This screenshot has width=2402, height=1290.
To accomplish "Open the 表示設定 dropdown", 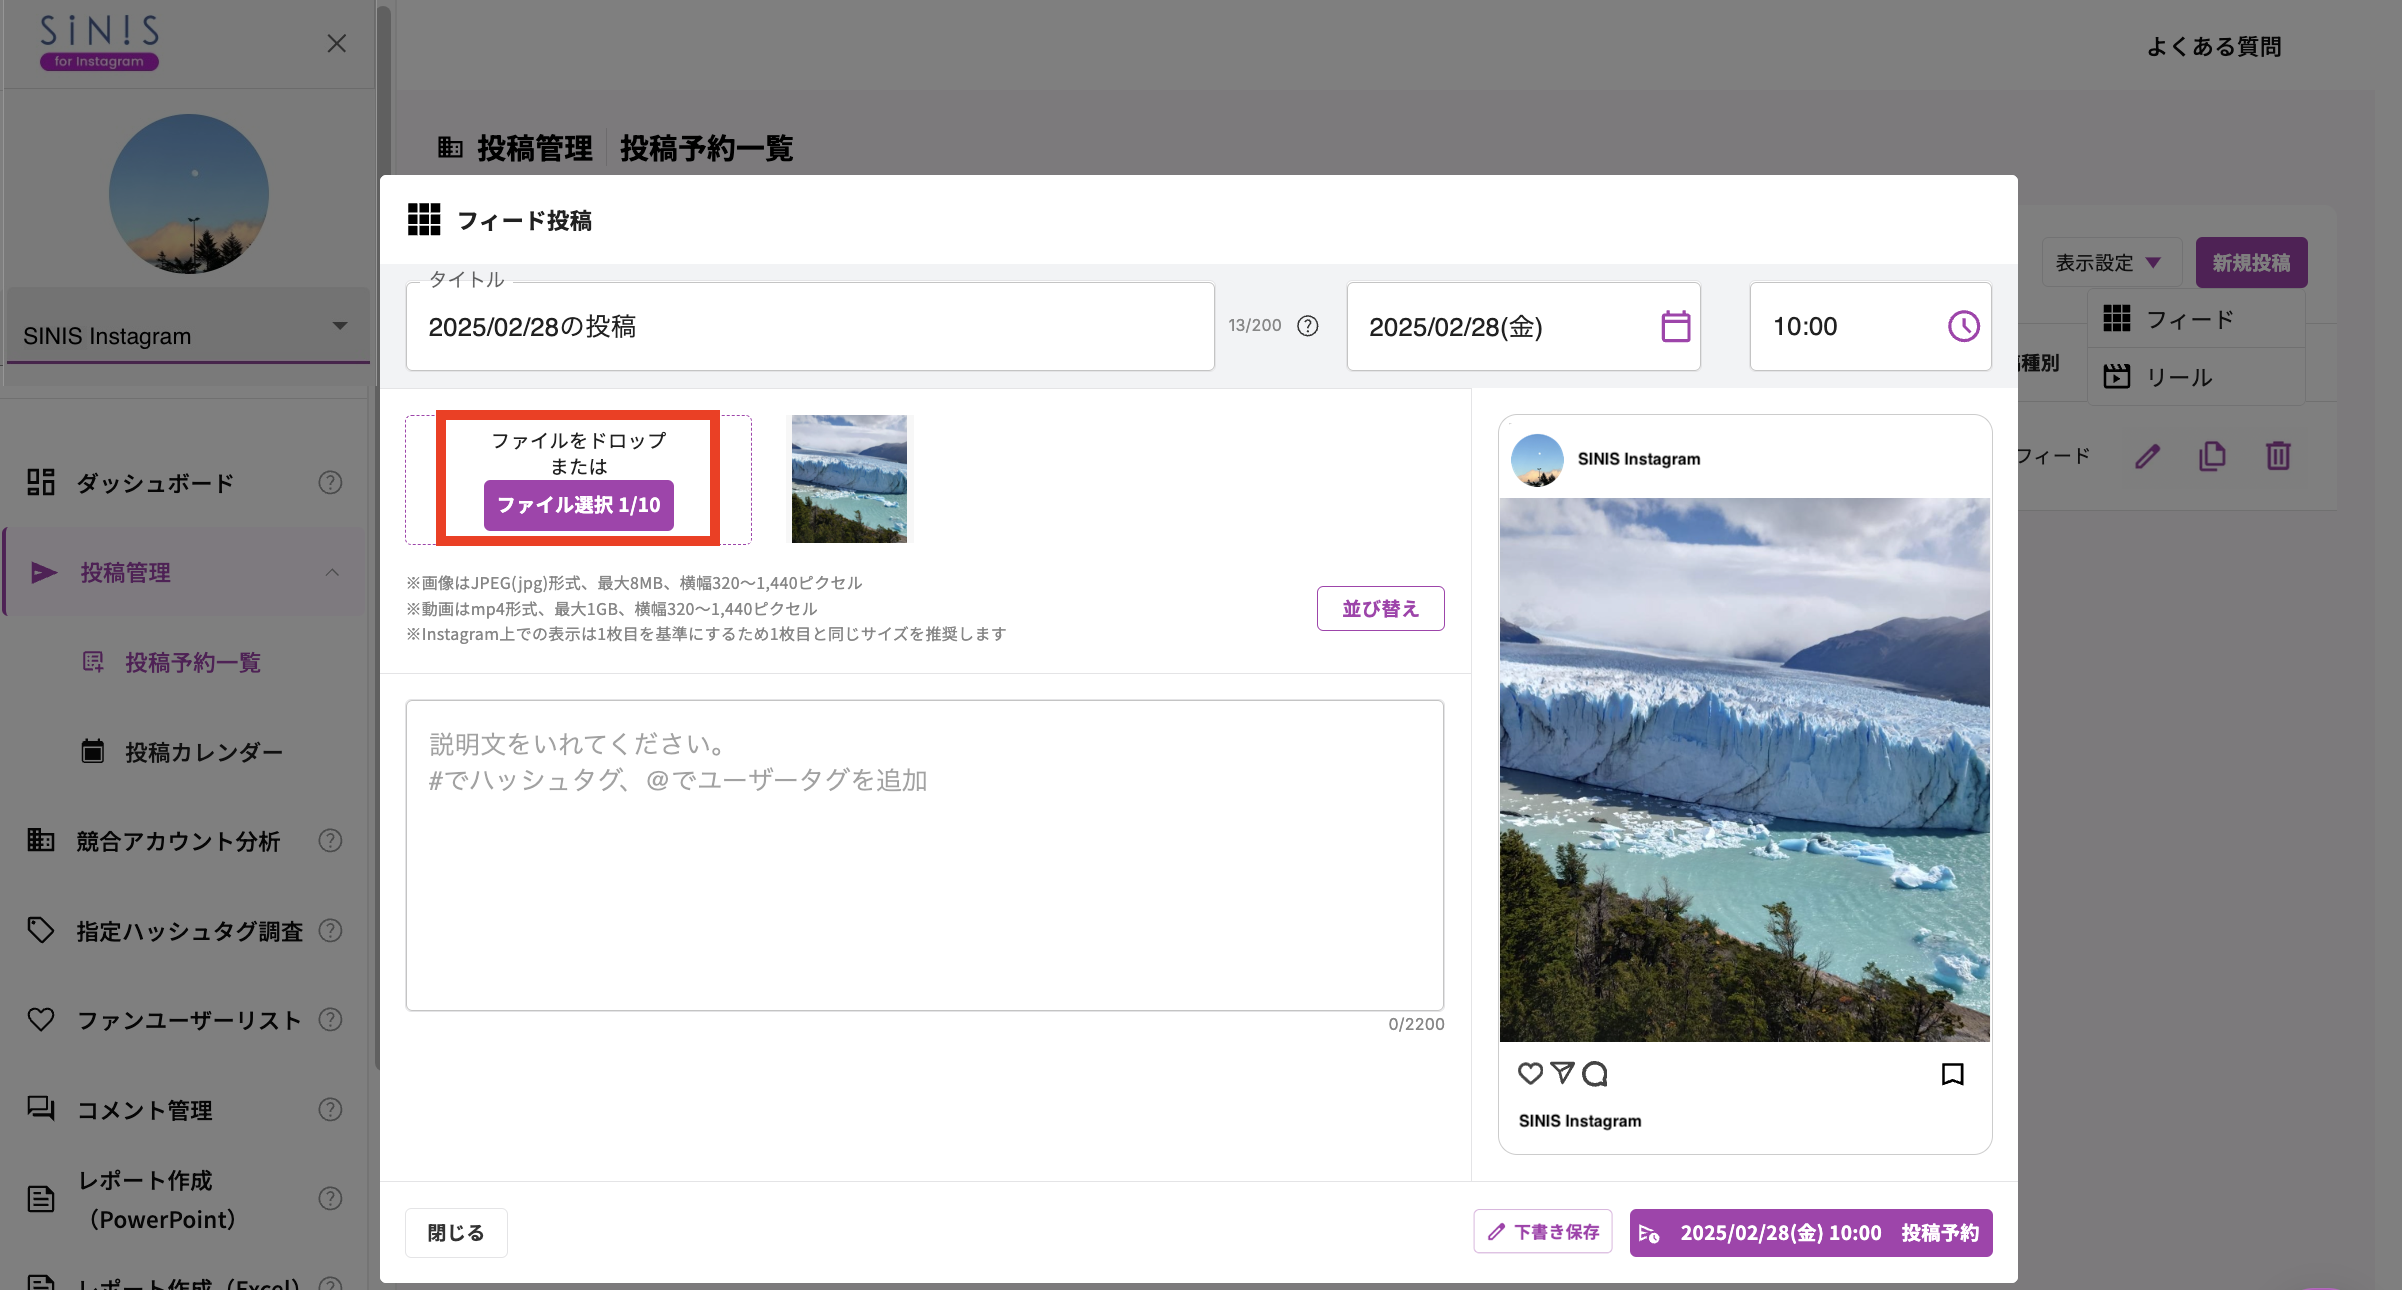I will (x=2108, y=262).
